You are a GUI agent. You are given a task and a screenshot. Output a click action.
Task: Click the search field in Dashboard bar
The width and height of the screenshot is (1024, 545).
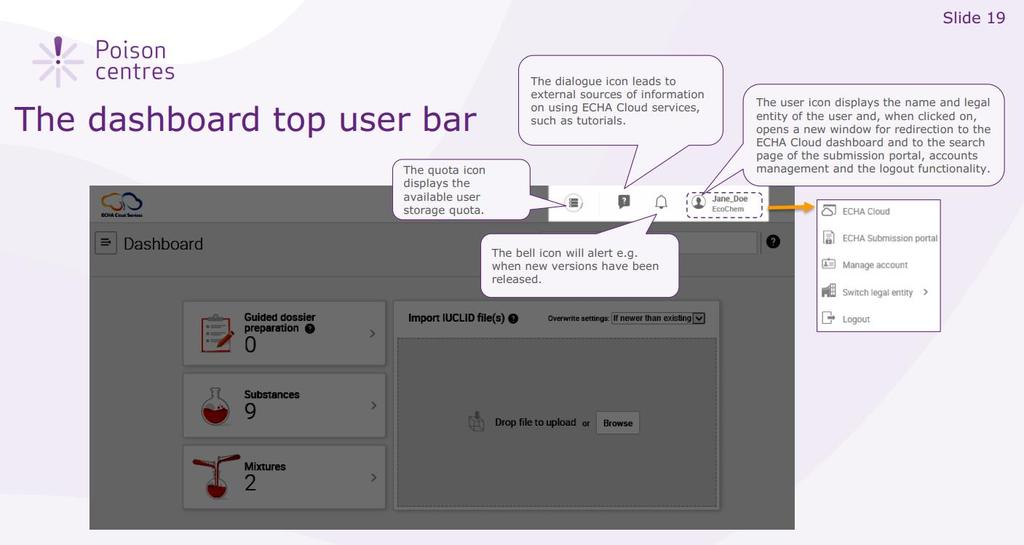tap(717, 242)
